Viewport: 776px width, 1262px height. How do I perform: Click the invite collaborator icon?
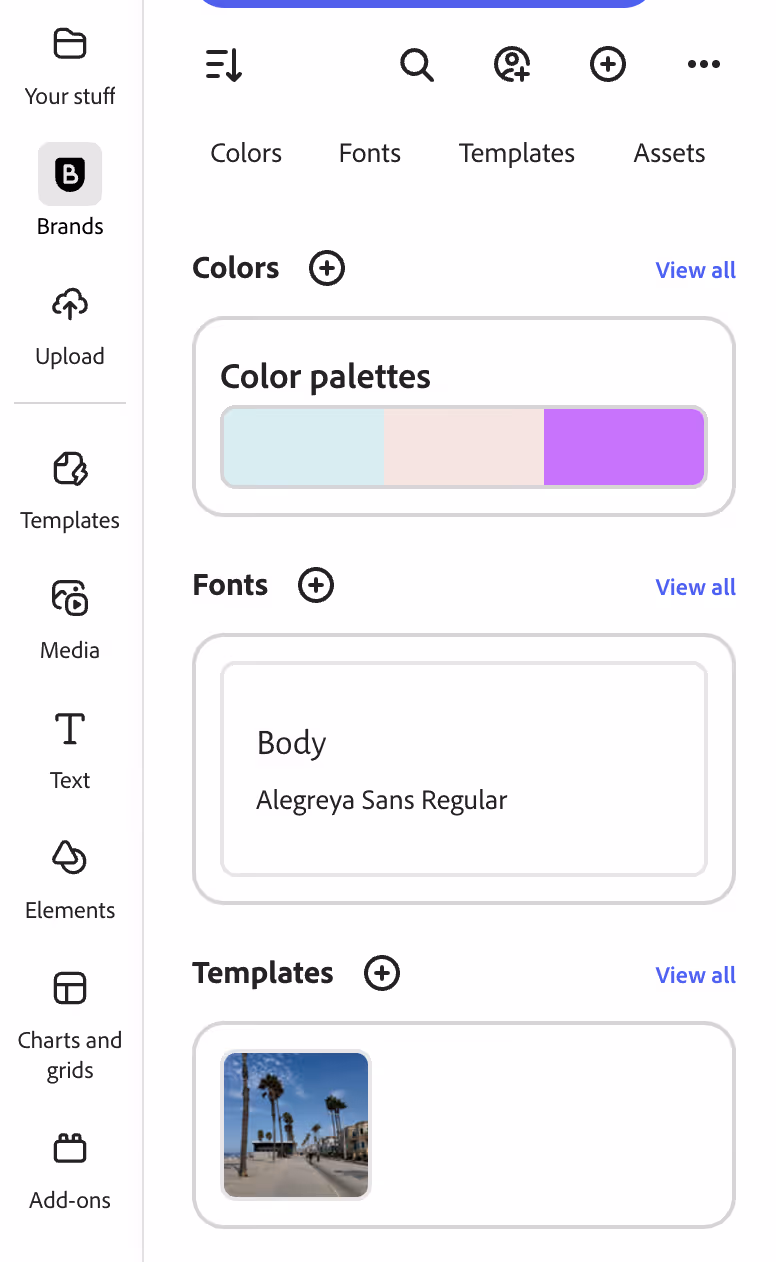tap(512, 65)
